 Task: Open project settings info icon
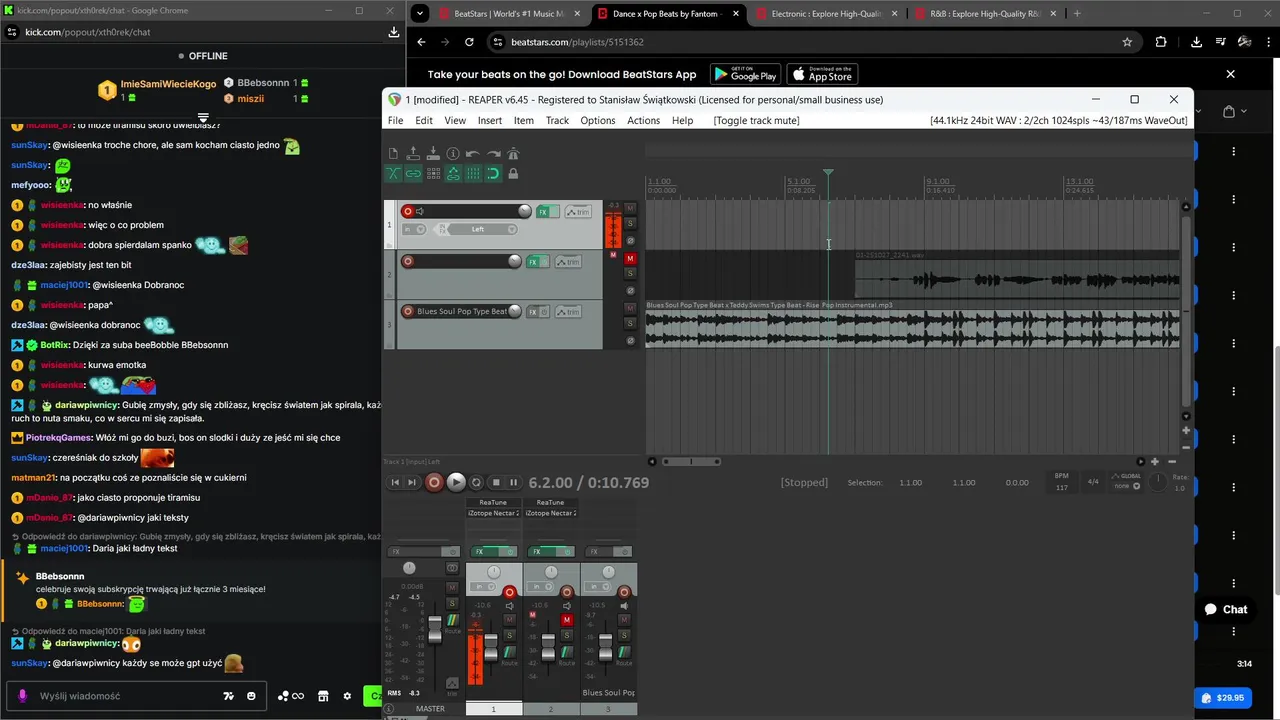pyautogui.click(x=453, y=153)
